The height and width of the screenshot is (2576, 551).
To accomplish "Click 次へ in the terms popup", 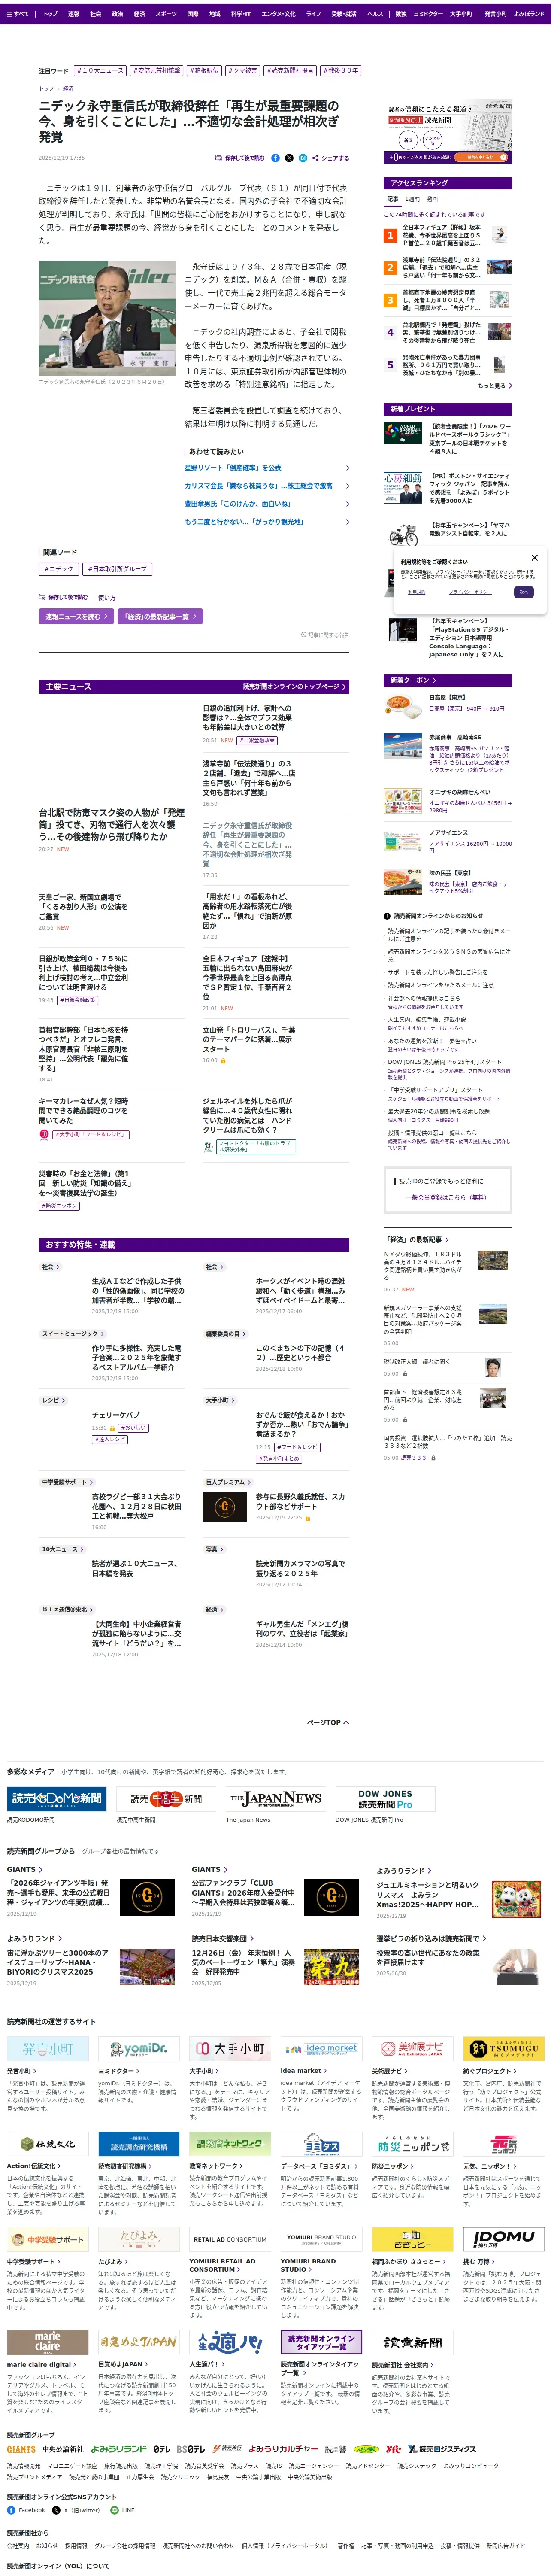I will 523,592.
